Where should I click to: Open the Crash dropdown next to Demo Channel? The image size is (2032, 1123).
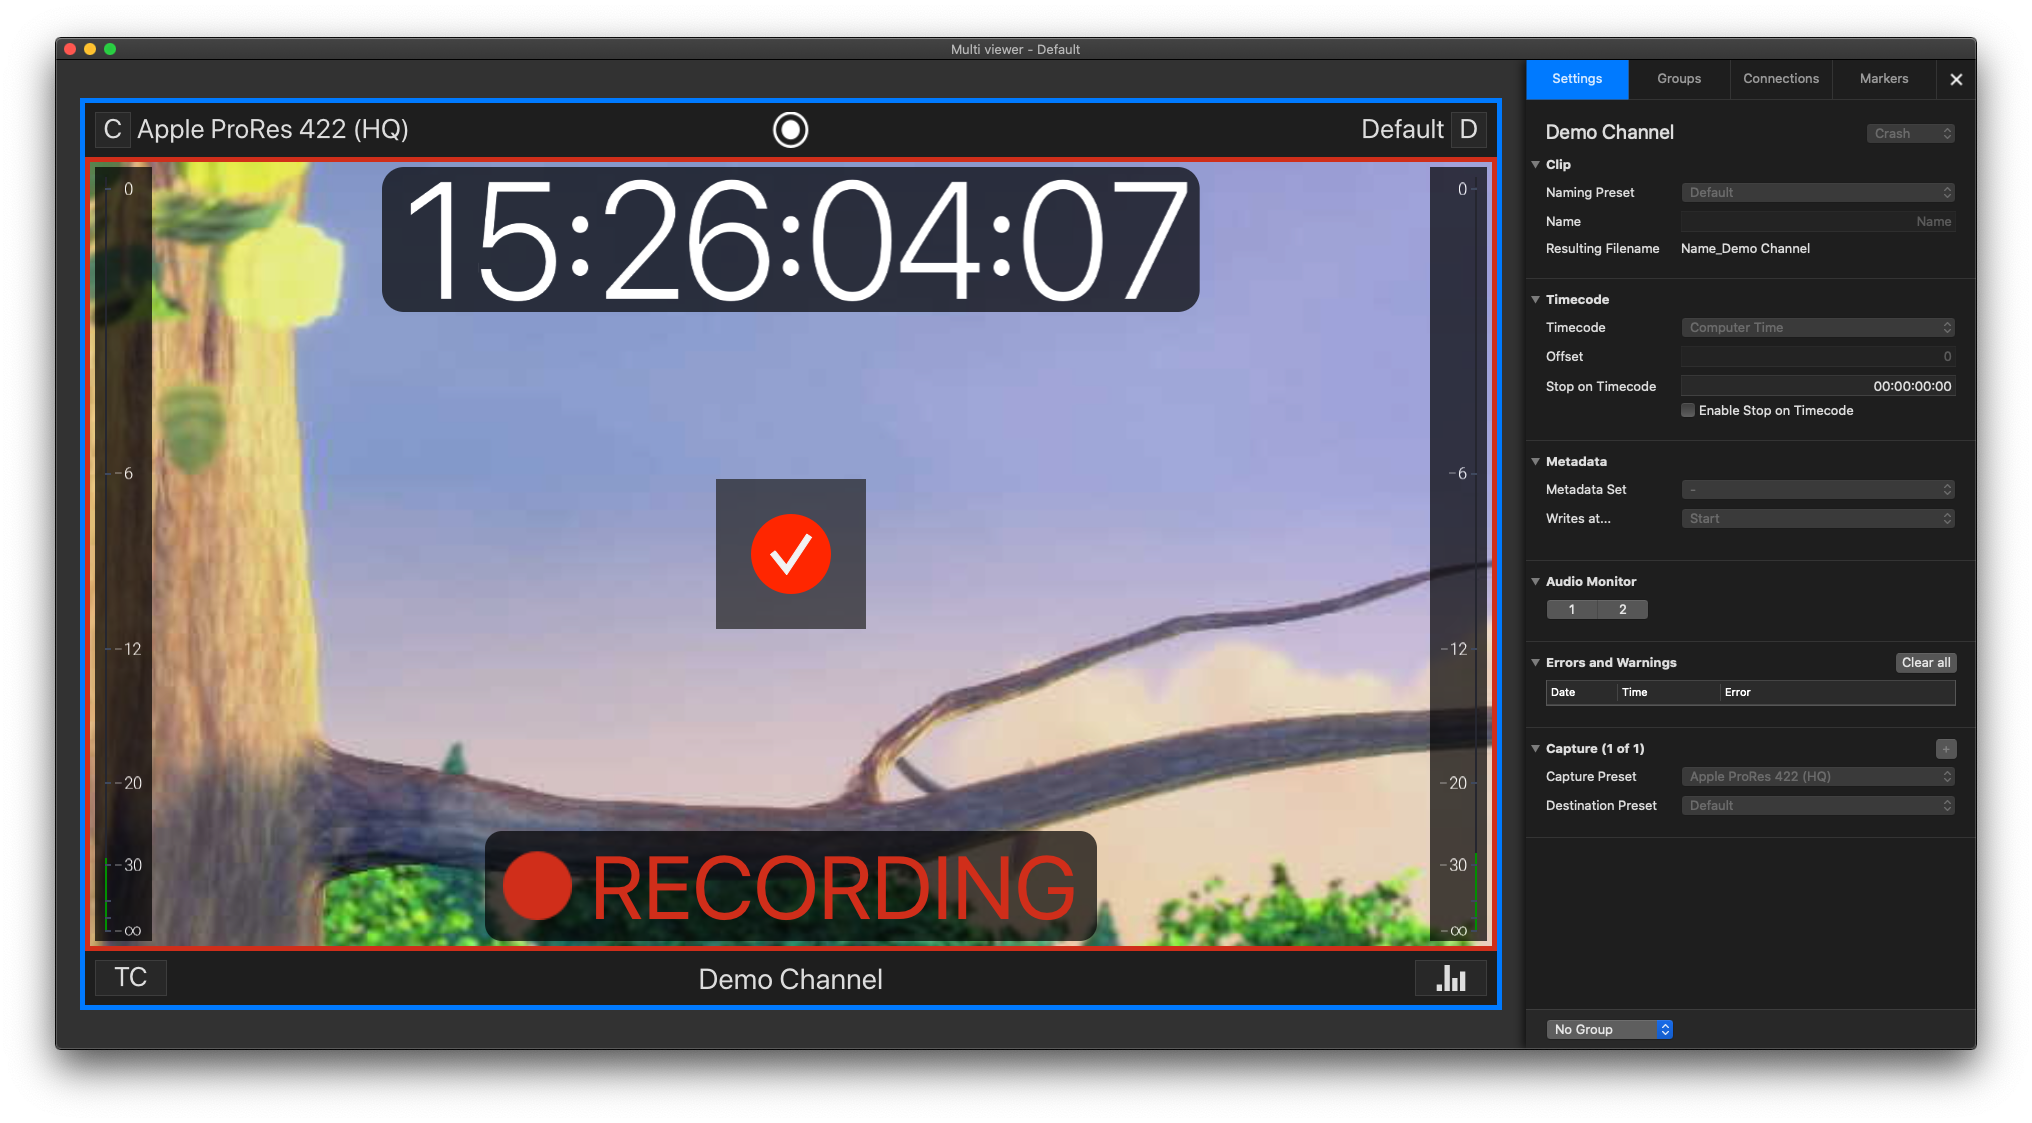pyautogui.click(x=1910, y=134)
